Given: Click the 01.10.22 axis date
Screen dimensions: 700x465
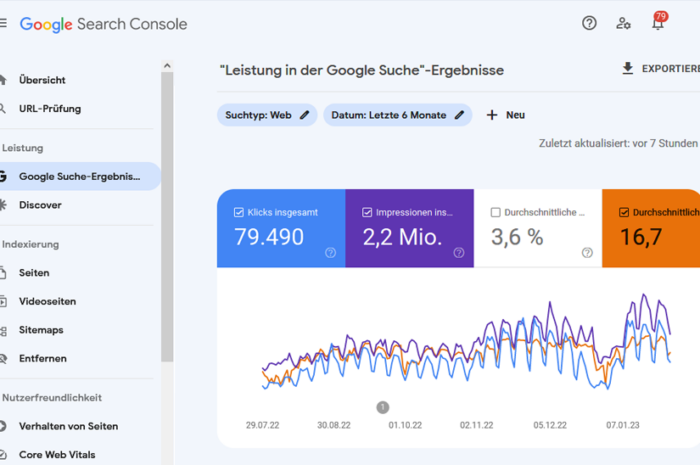Looking at the screenshot, I should click(x=405, y=425).
